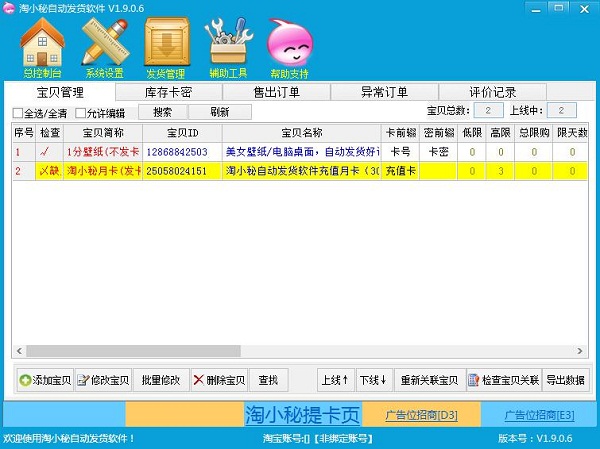Click 淘小秘自动发货软件充值月卡 name cell
This screenshot has height=449, width=600.
tap(302, 171)
